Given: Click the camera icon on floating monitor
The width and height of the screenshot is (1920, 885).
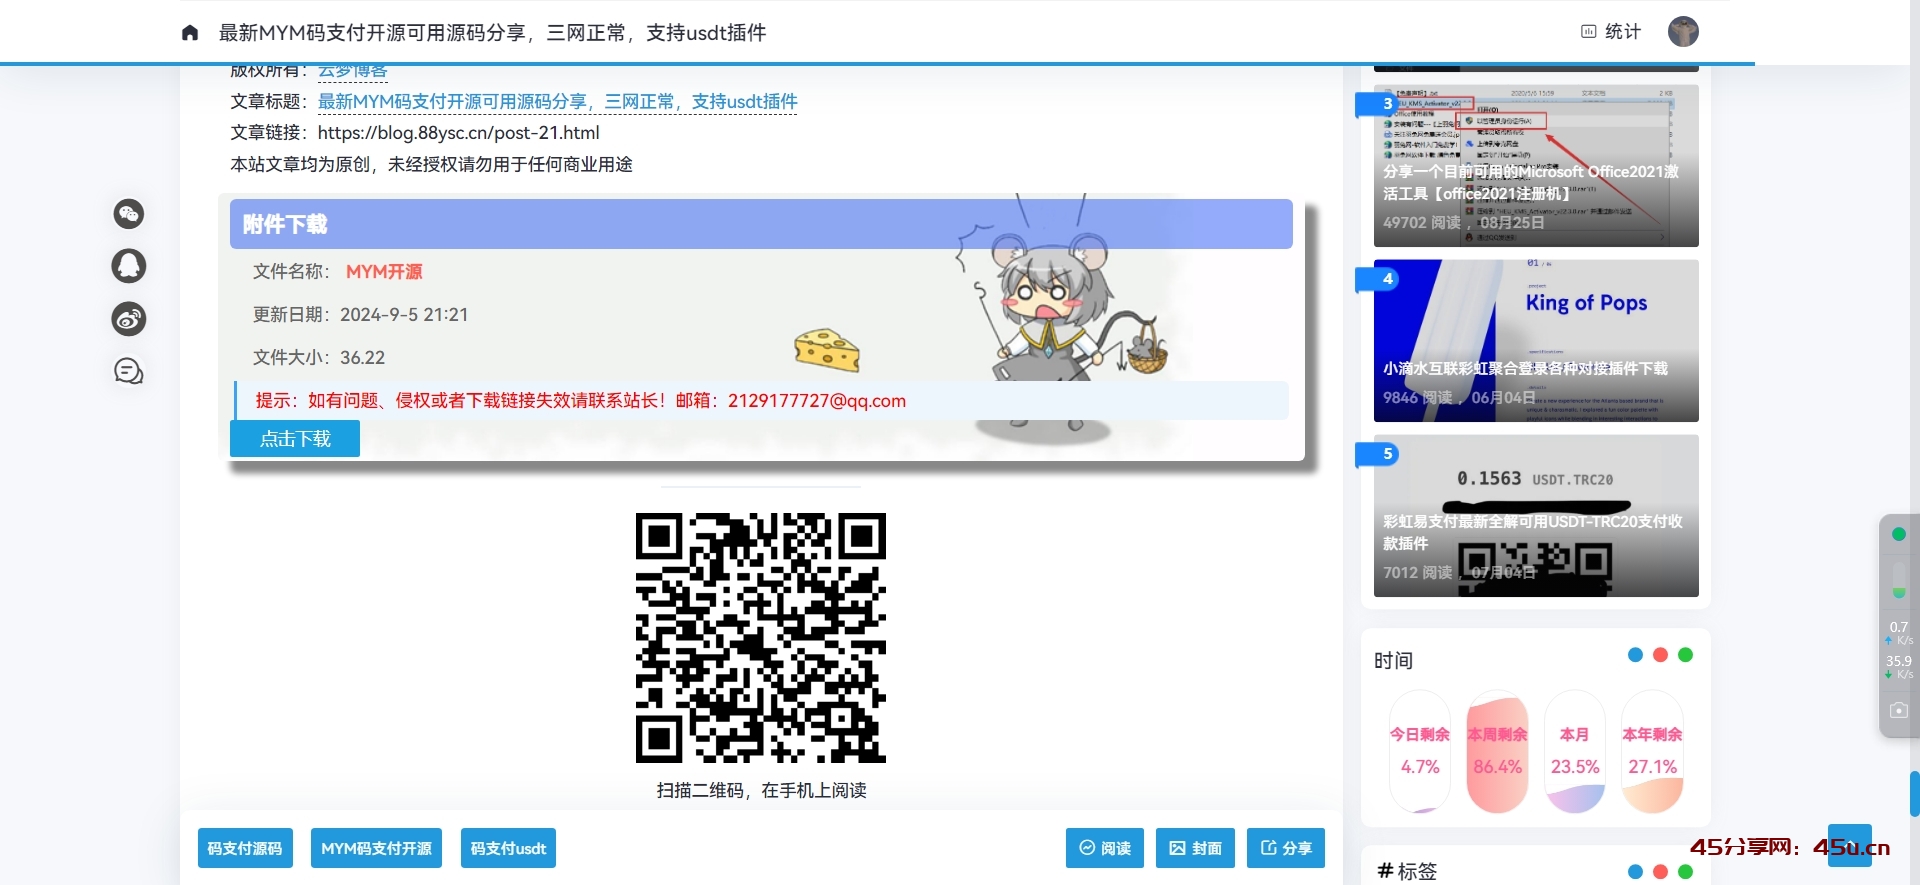Looking at the screenshot, I should coord(1899,710).
